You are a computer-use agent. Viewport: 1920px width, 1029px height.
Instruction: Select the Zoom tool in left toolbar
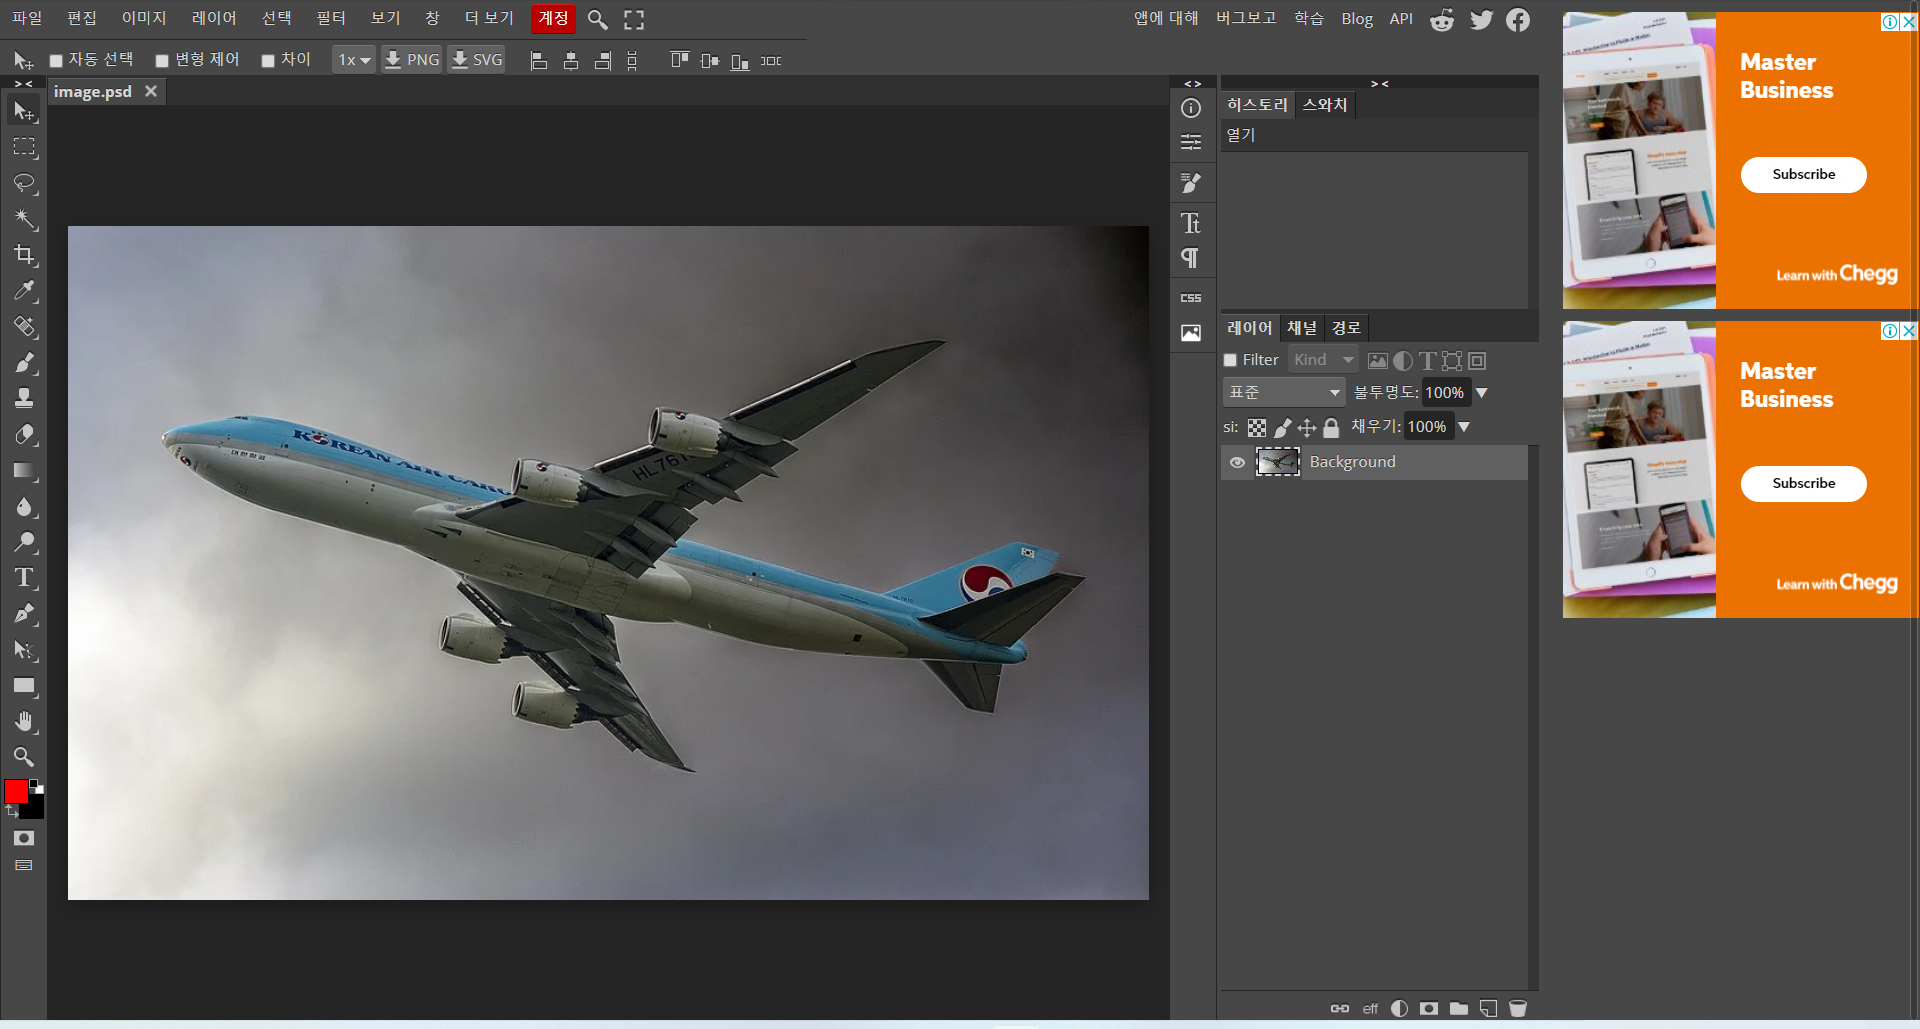tap(24, 757)
